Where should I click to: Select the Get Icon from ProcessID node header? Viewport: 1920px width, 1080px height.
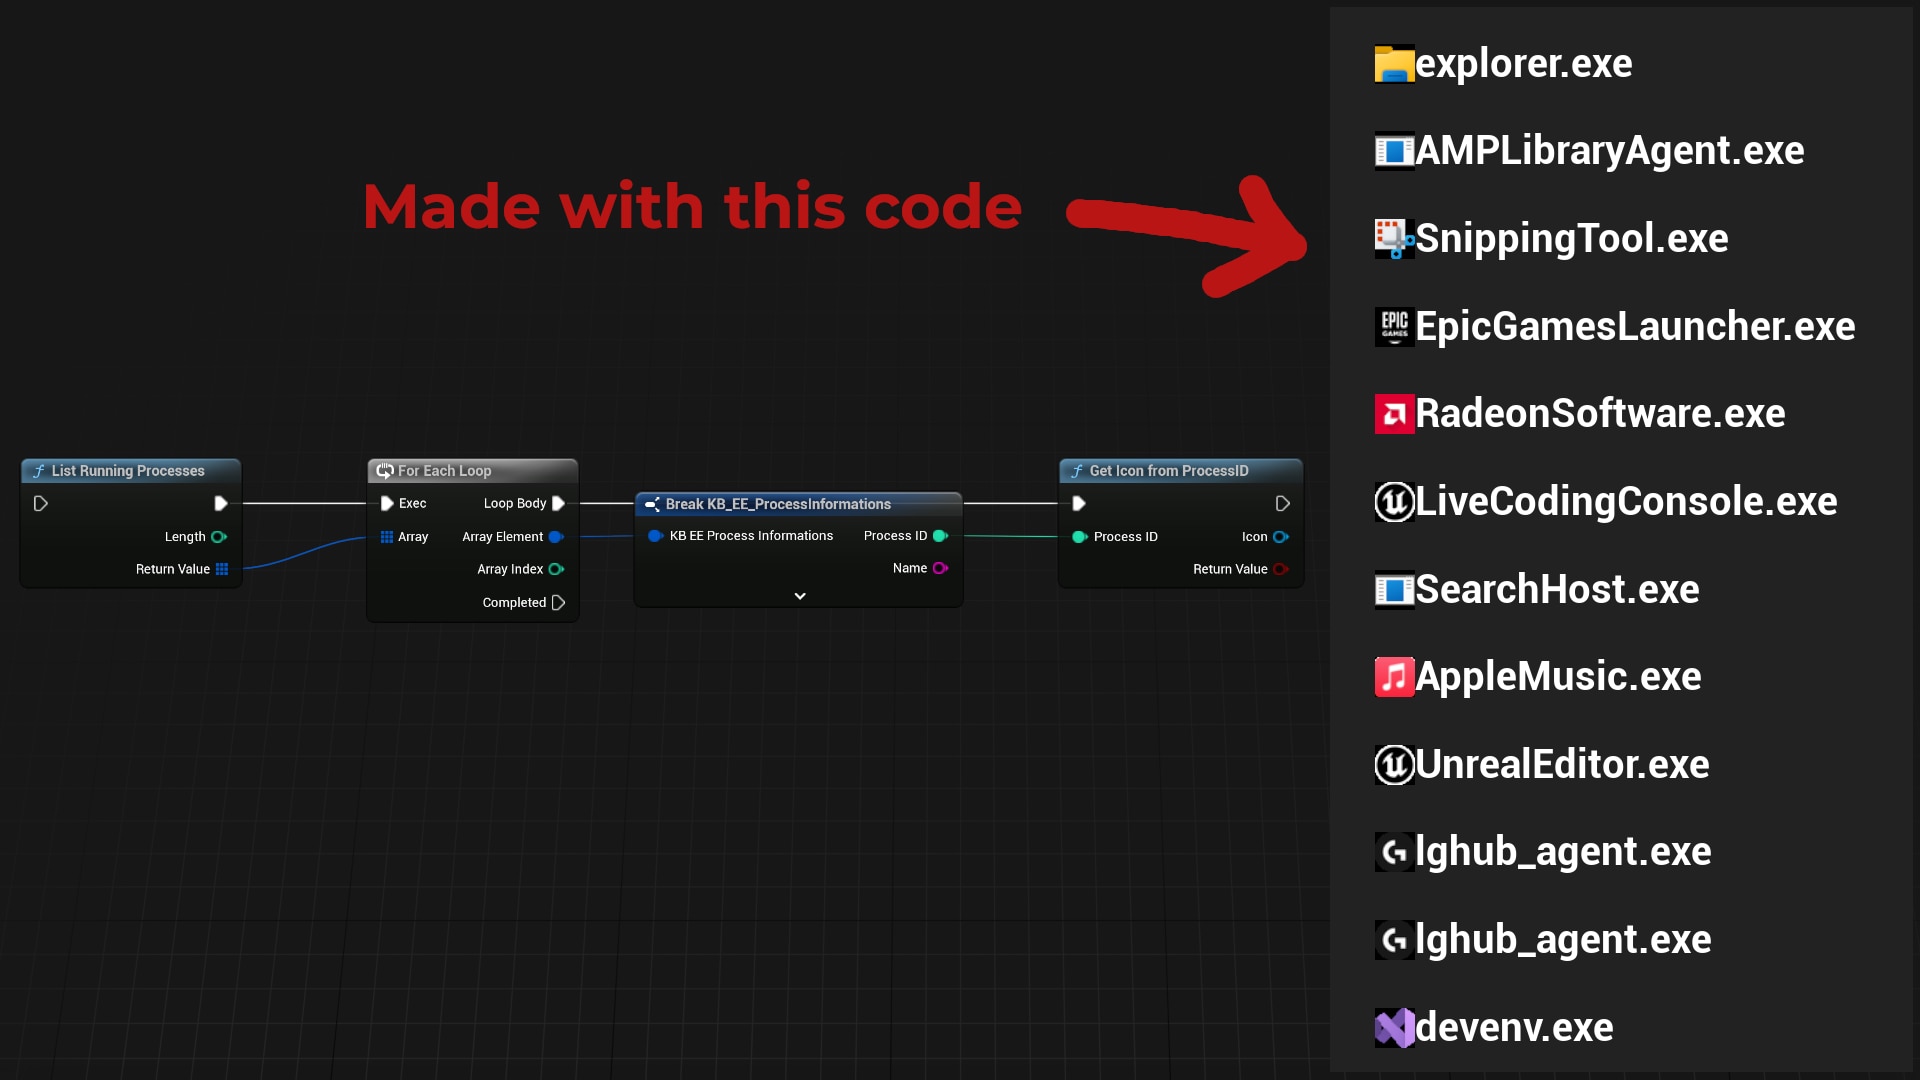click(x=1168, y=471)
